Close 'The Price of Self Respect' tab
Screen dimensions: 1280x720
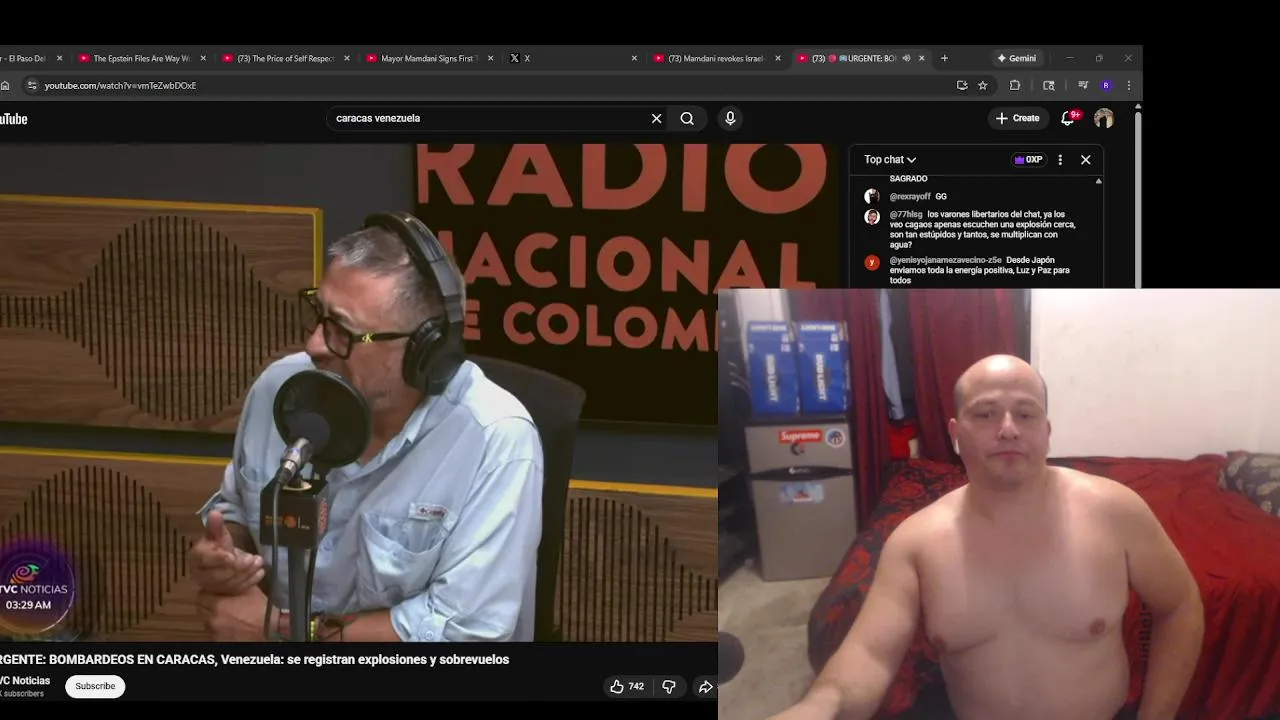tap(347, 58)
